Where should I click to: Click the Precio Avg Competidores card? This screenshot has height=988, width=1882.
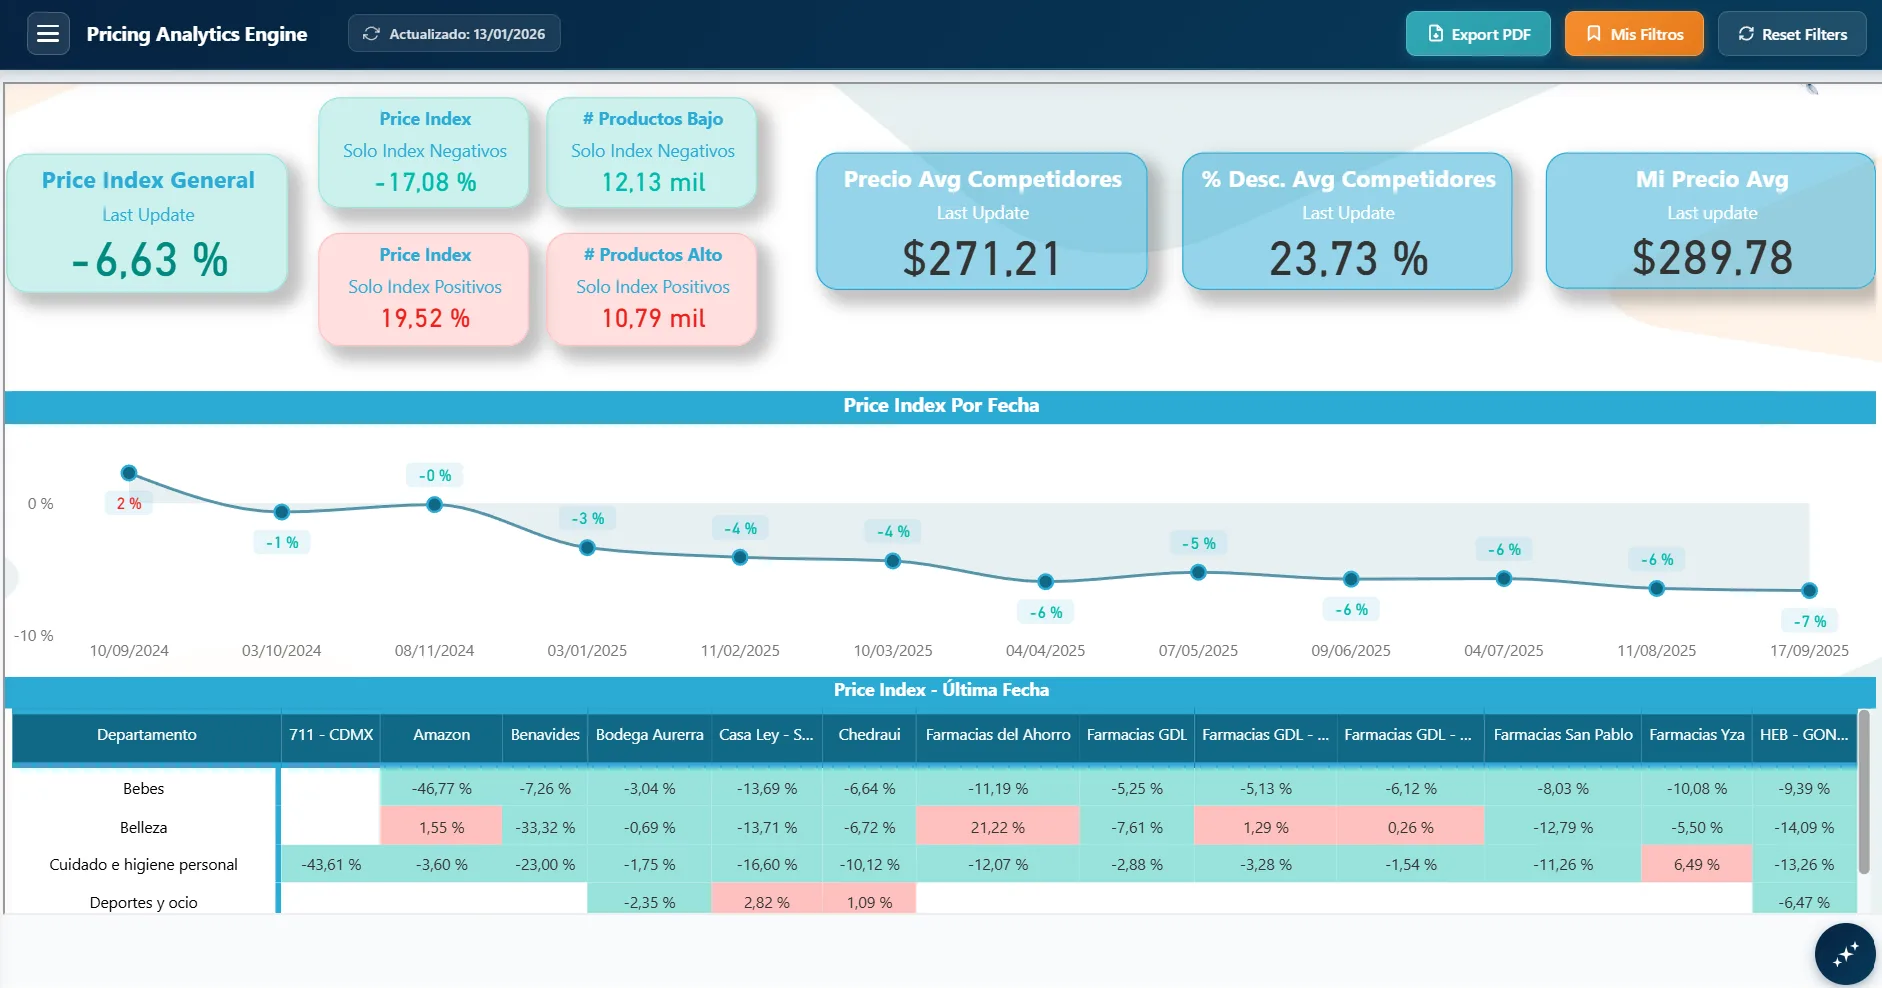pos(982,221)
